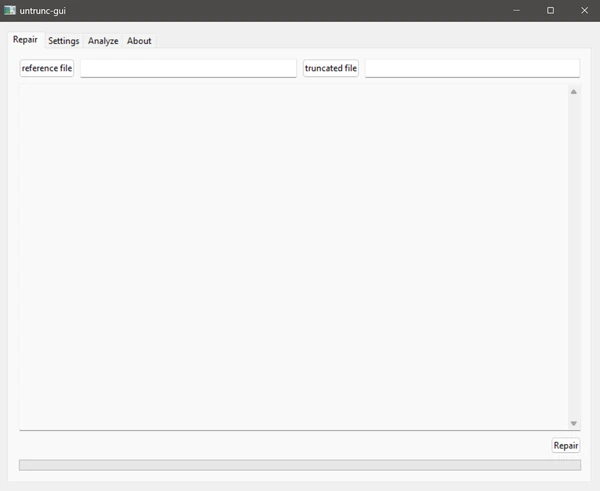Minimize the untrunc-gui window
Screen dimensions: 600x491
516,10
